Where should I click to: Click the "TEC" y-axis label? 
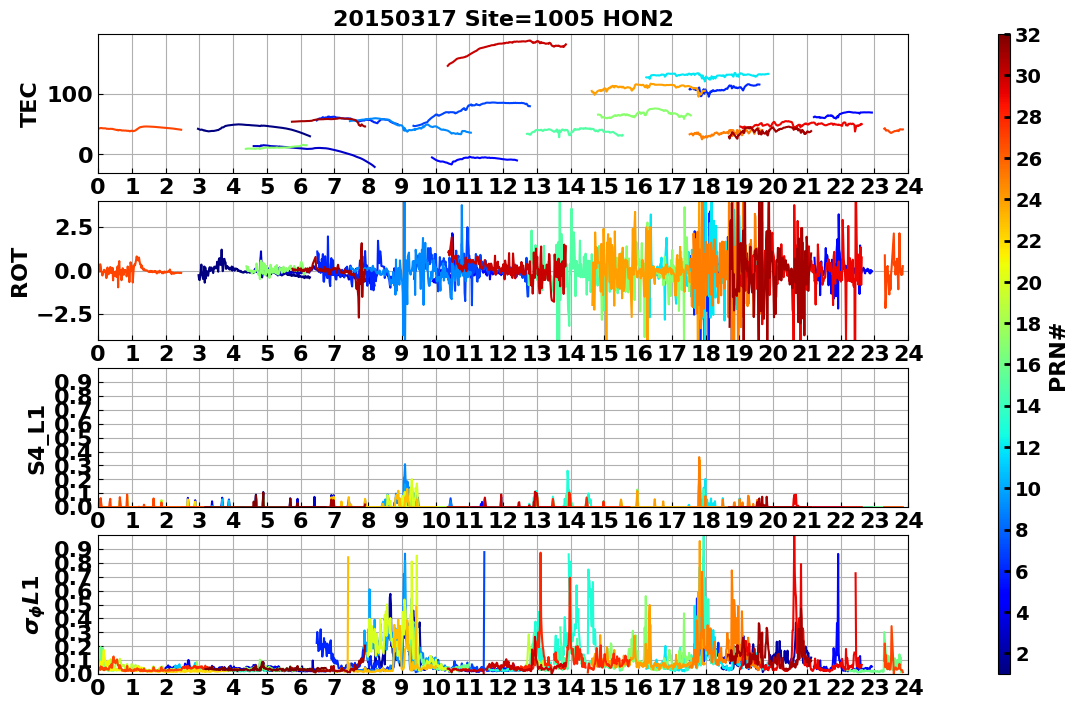tap(28, 105)
